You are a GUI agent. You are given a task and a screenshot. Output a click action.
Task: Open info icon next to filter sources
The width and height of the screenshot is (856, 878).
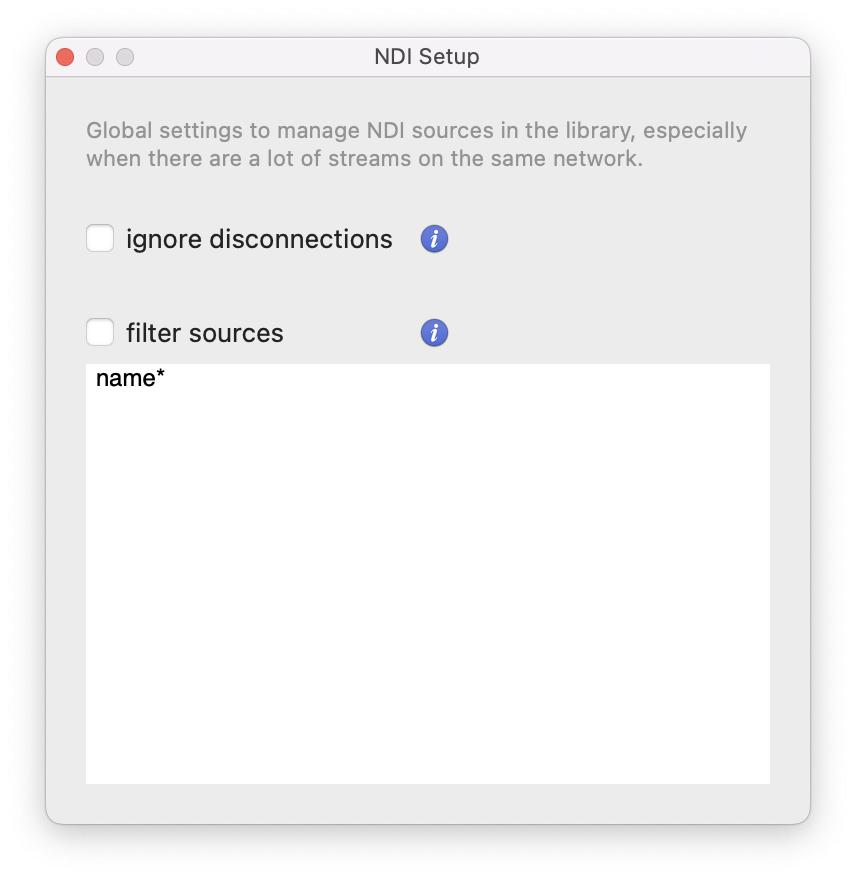click(x=434, y=333)
